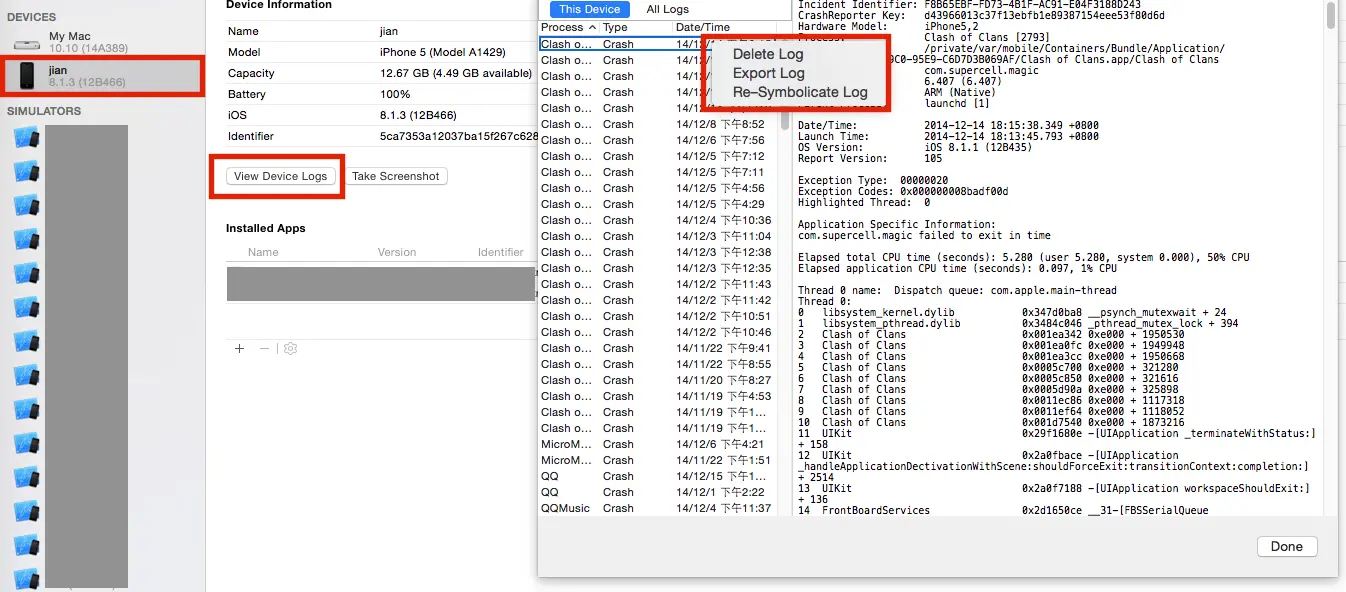Image resolution: width=1346 pixels, height=592 pixels.
Task: Choose Export Log from context menu
Action: (768, 73)
